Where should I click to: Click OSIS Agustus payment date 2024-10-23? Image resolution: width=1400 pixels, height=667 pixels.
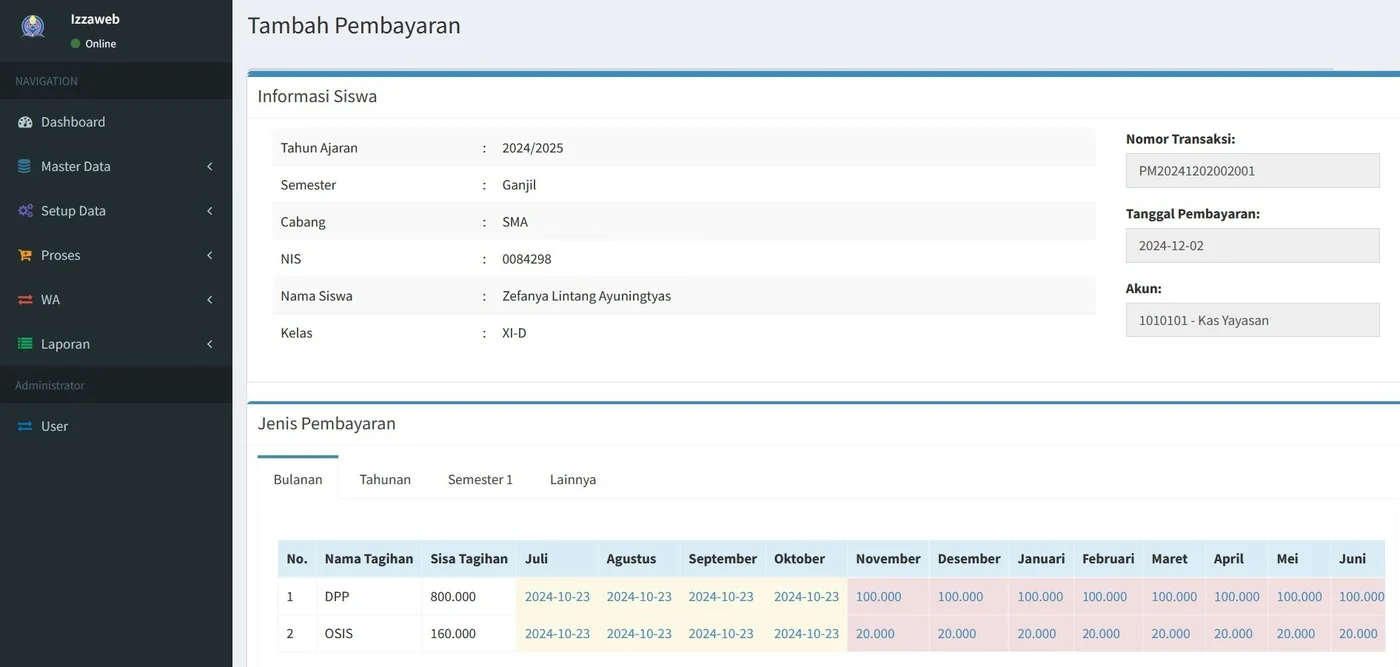click(639, 634)
